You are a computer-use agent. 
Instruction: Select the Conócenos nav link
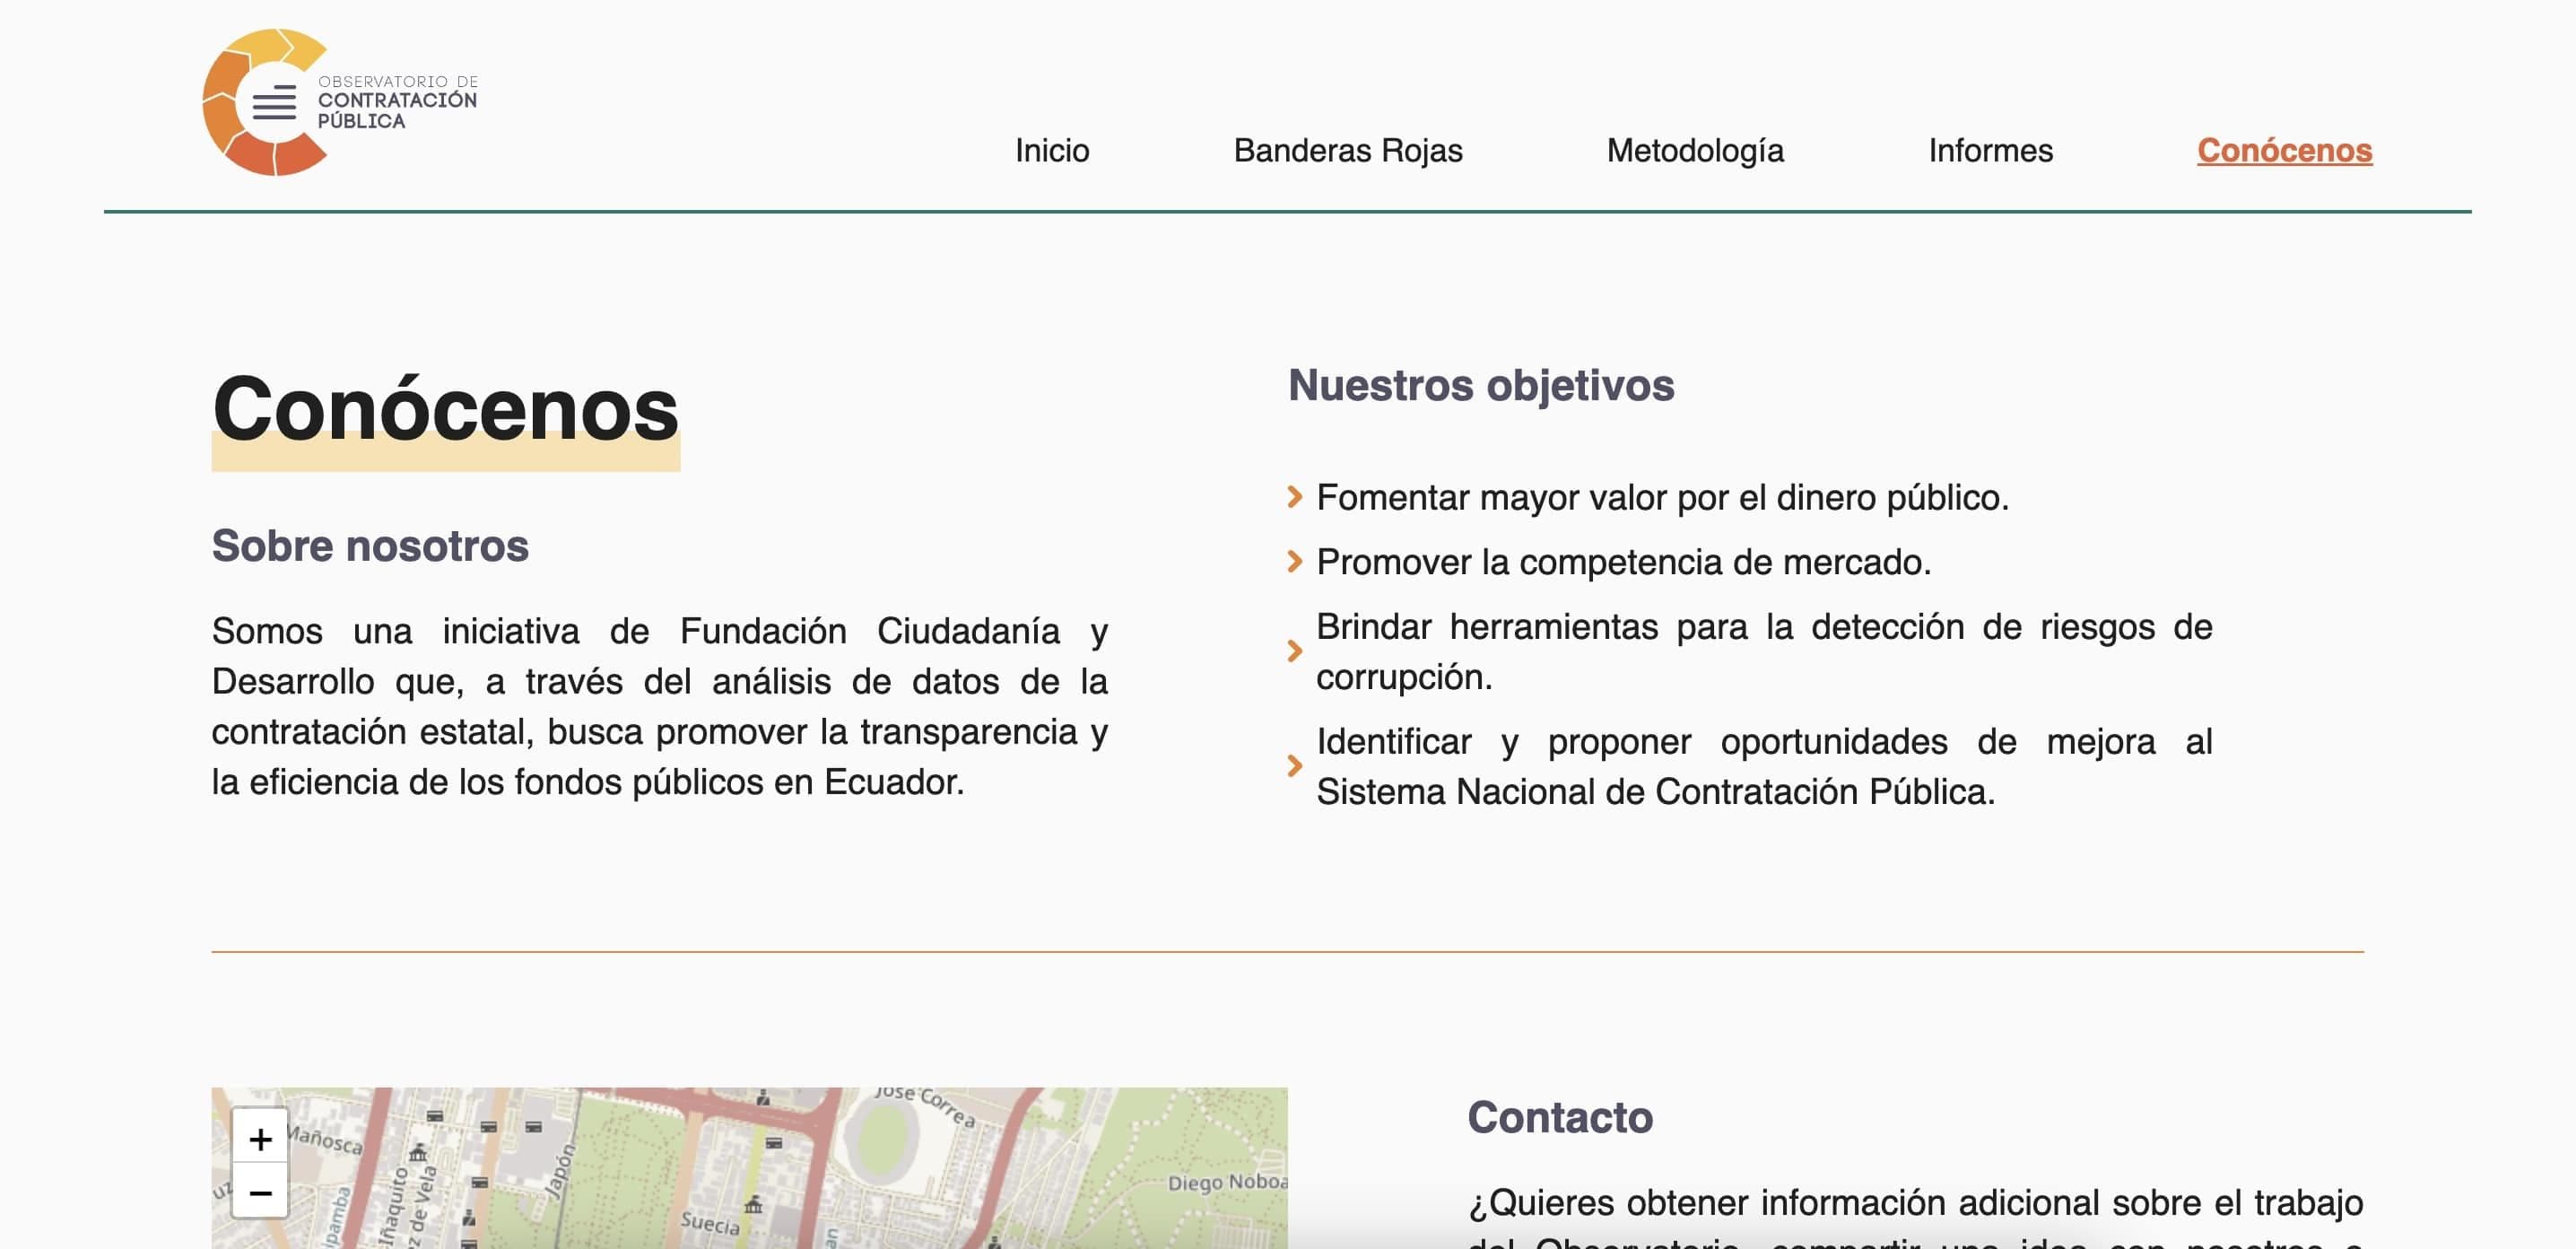[2284, 150]
